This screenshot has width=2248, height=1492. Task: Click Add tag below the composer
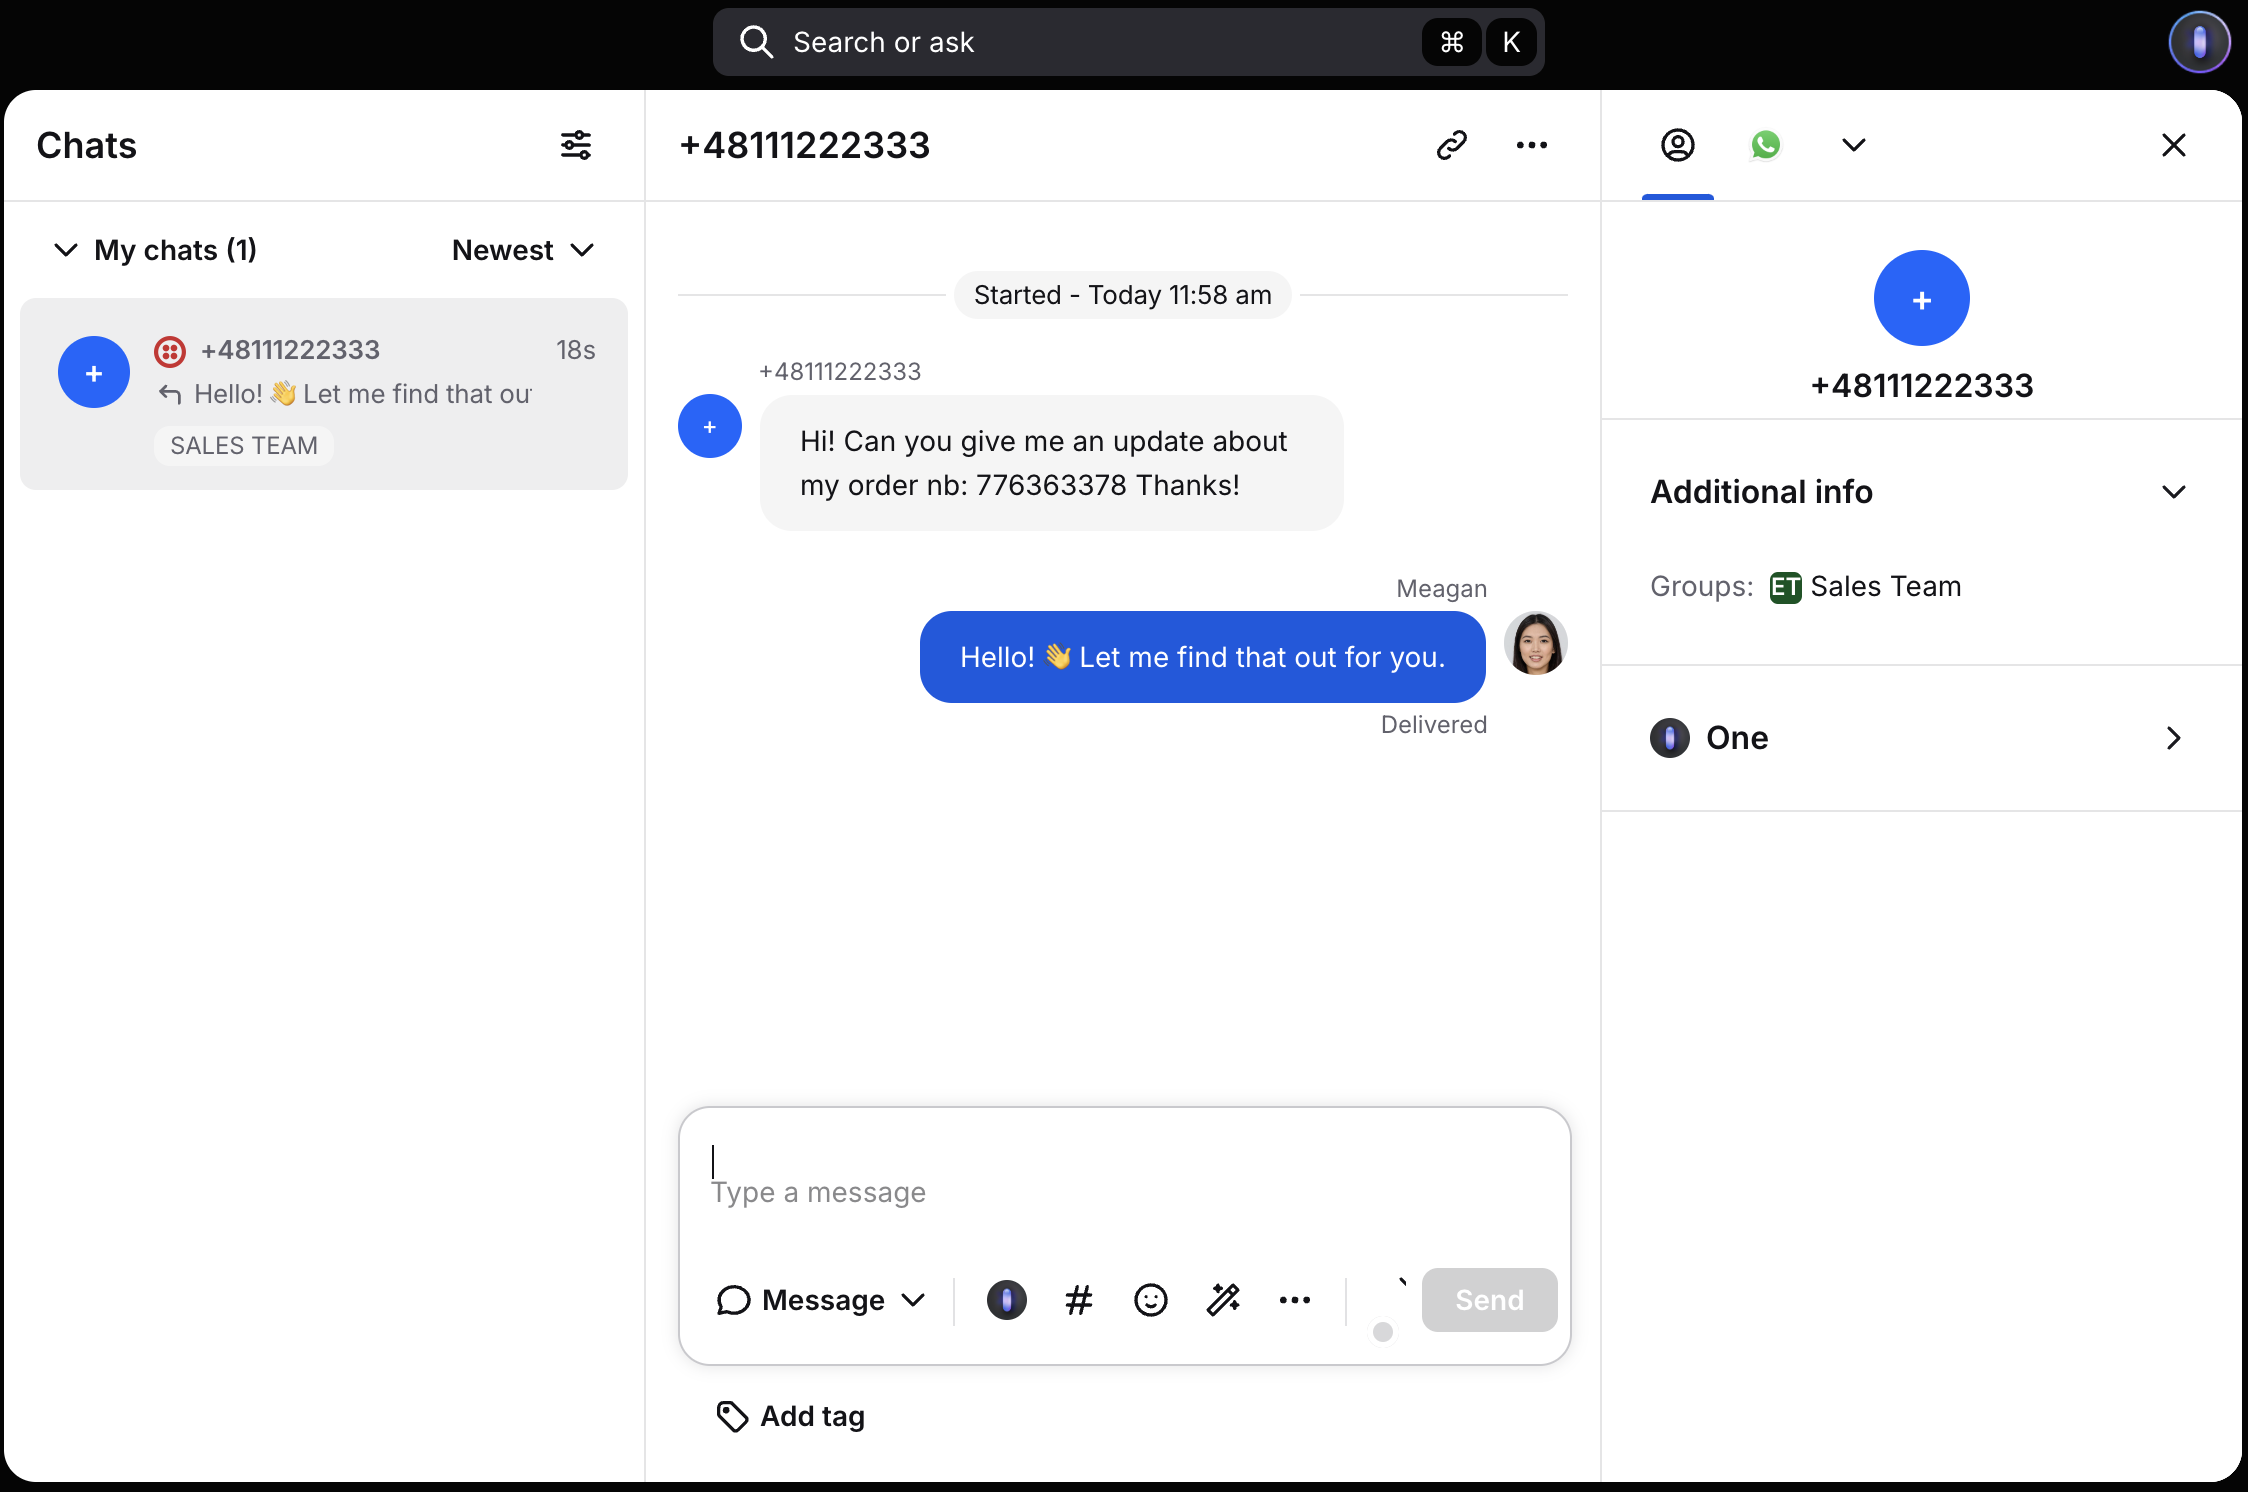792,1416
